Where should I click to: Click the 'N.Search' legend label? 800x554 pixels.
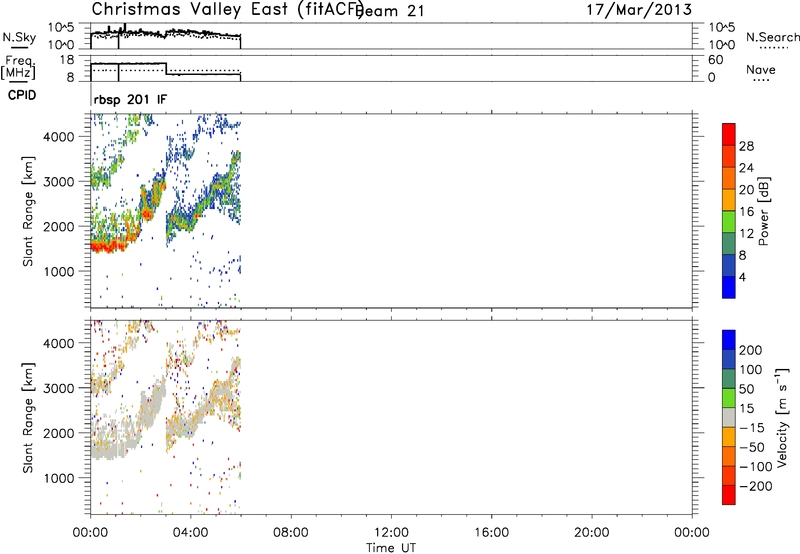773,37
